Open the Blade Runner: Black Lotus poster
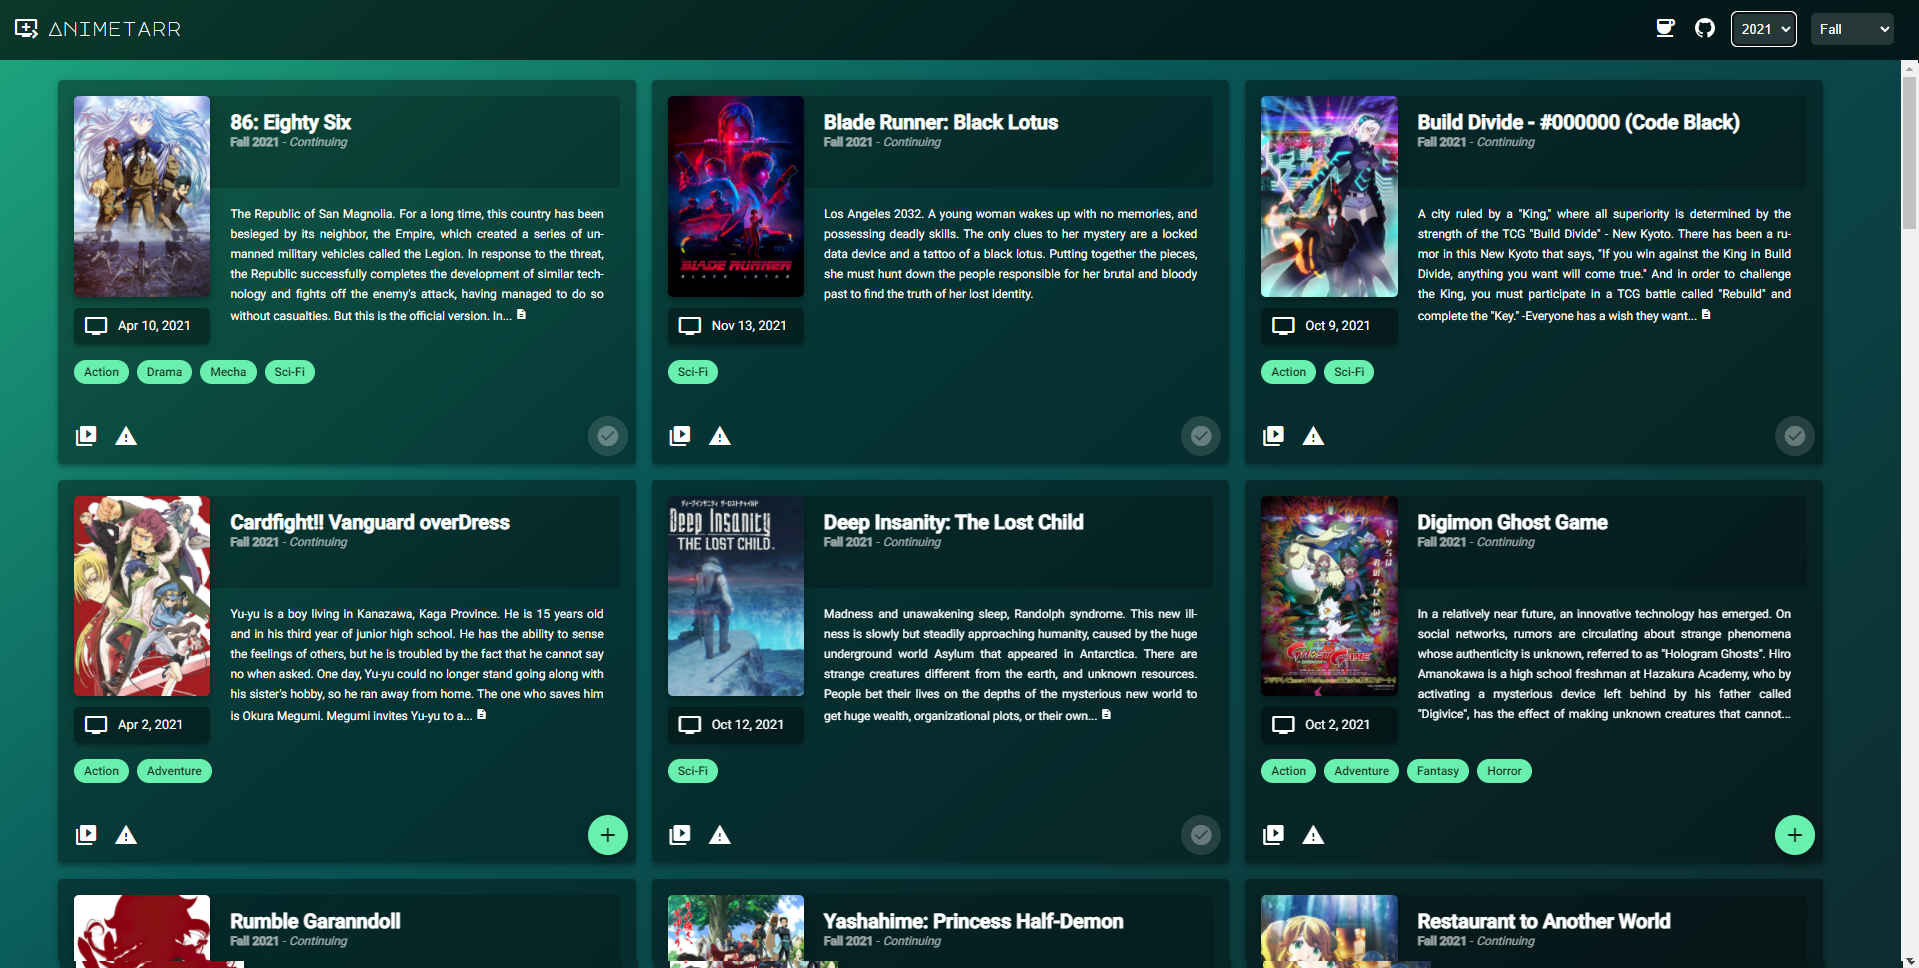The height and width of the screenshot is (968, 1919). click(736, 196)
